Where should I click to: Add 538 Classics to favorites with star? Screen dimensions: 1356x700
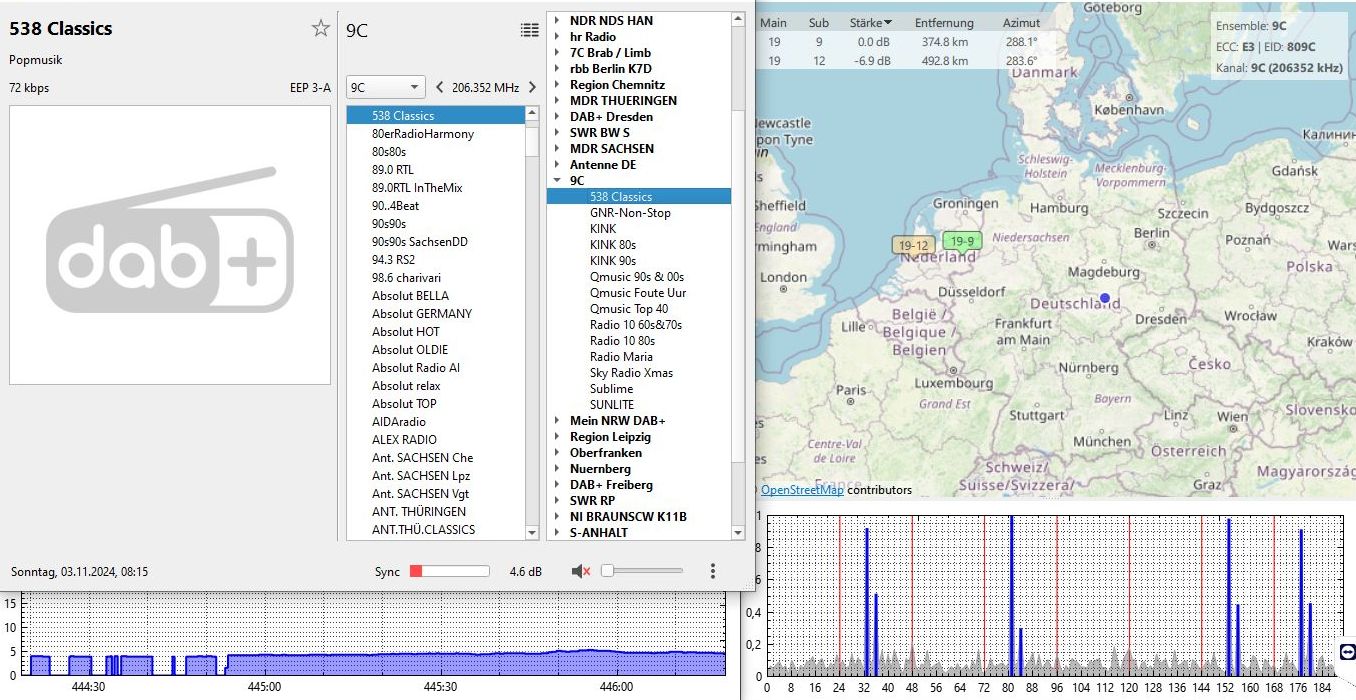pyautogui.click(x=320, y=28)
